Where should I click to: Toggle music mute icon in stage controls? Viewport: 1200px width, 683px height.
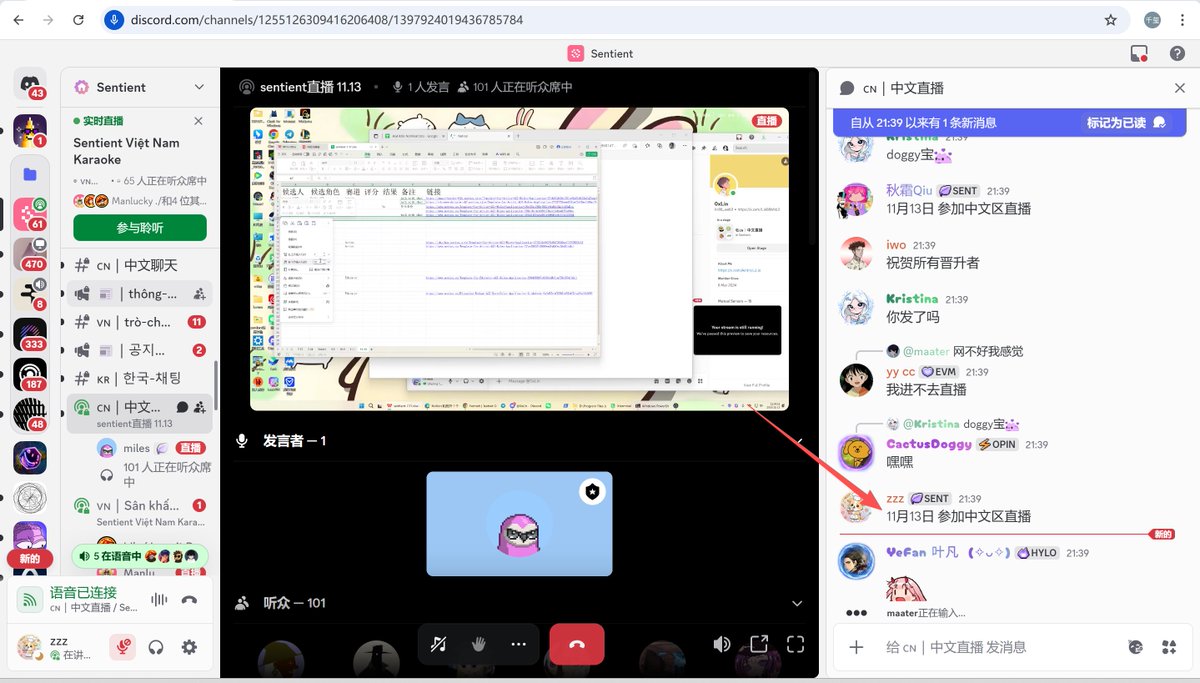pyautogui.click(x=438, y=644)
